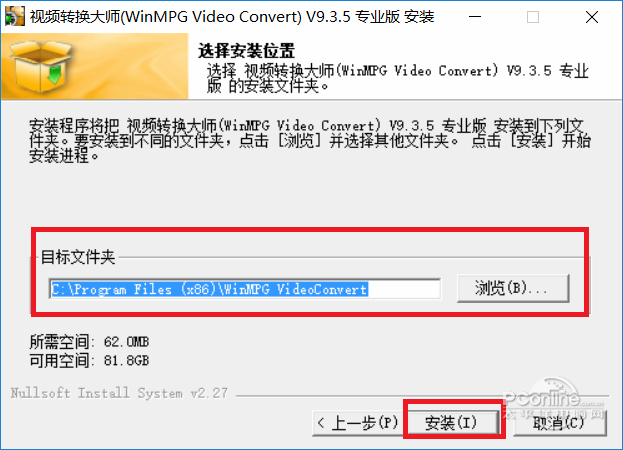Click the yellow cardboard box installer graphic
623x450 pixels.
click(41, 66)
